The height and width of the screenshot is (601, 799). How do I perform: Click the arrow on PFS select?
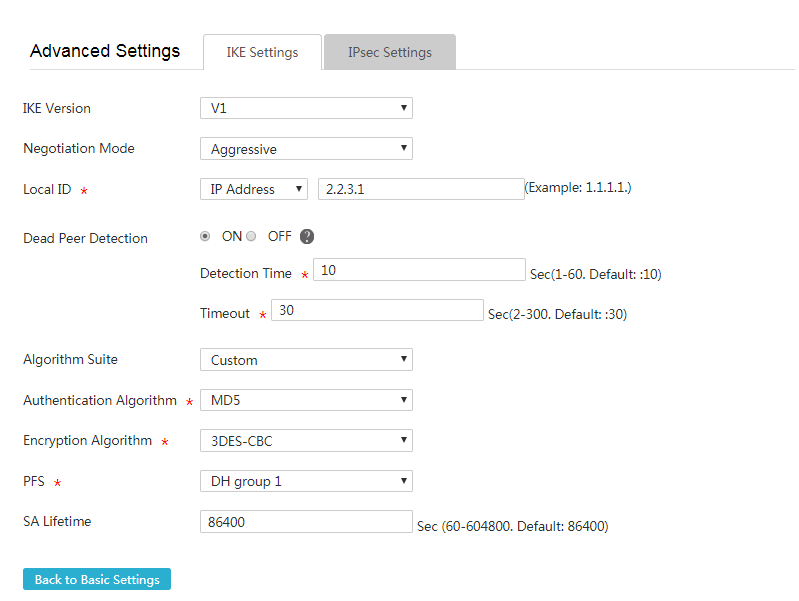[x=404, y=481]
